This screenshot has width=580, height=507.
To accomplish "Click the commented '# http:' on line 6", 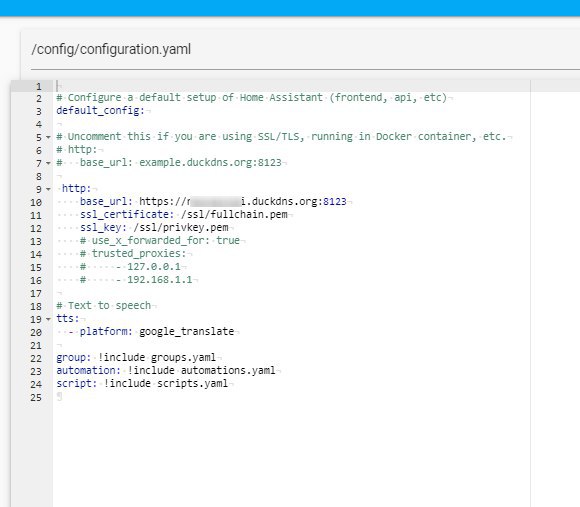I will coord(77,149).
